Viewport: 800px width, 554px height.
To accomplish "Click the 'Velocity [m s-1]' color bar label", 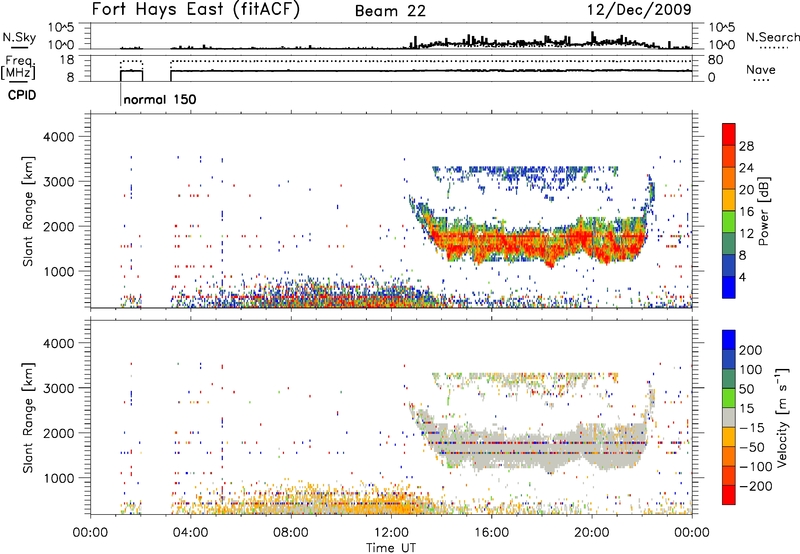I will (x=782, y=417).
